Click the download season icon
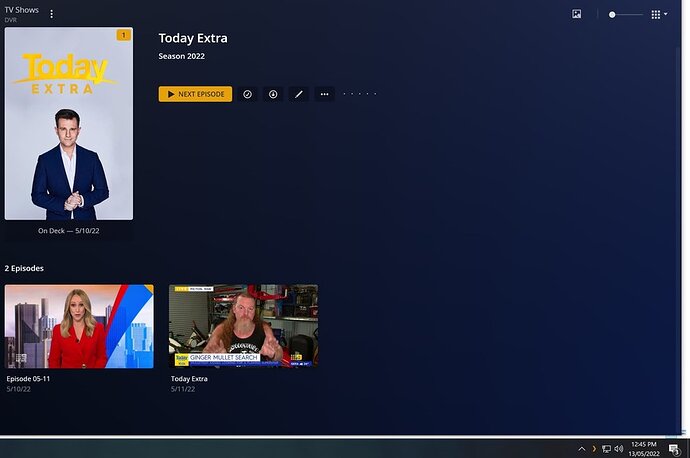The image size is (690, 458). 273,94
